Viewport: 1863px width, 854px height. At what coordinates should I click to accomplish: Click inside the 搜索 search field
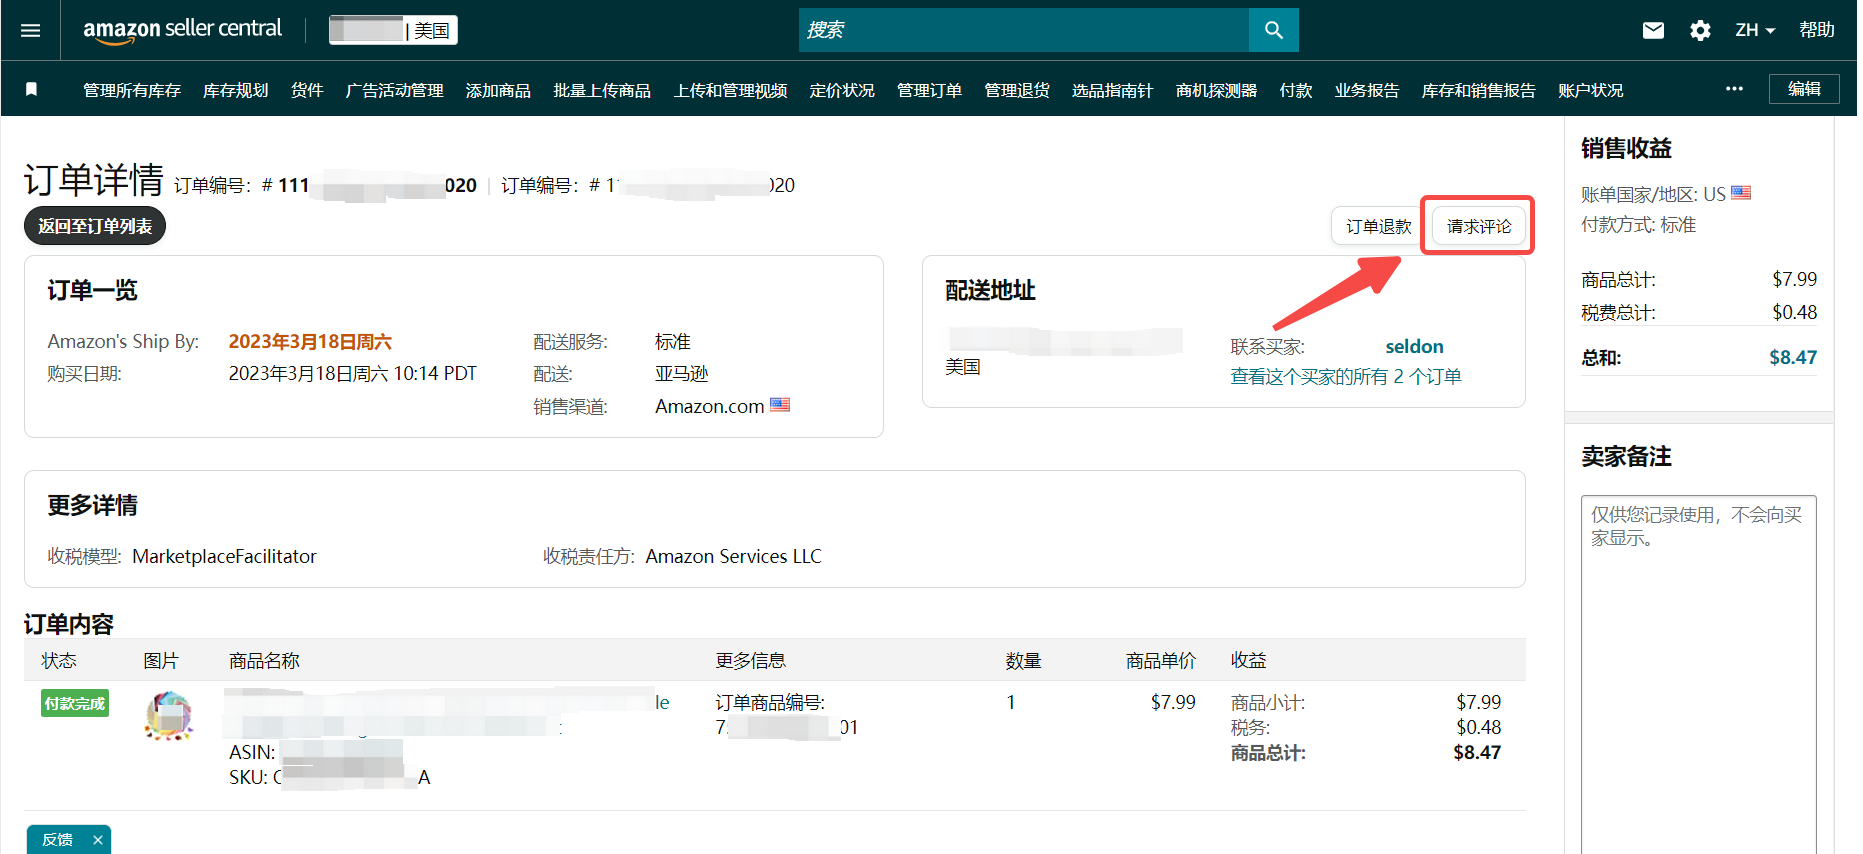click(1024, 30)
